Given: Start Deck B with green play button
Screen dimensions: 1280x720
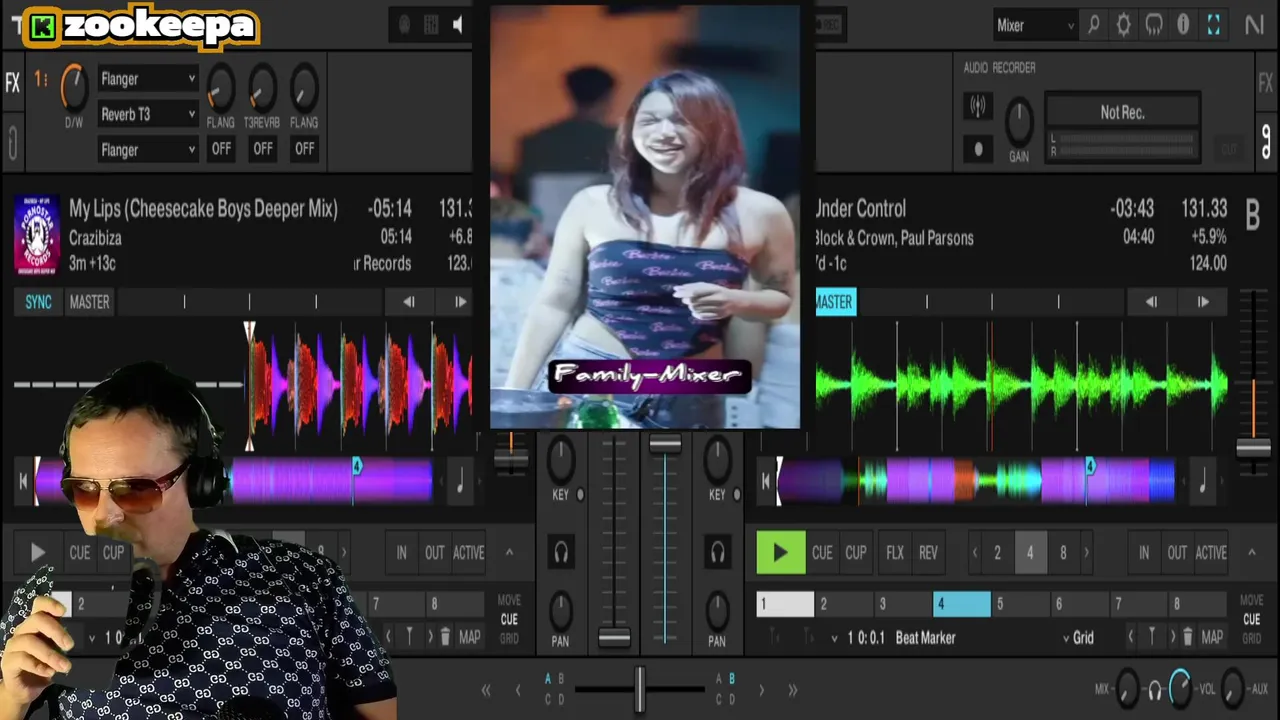Looking at the screenshot, I should click(x=780, y=553).
